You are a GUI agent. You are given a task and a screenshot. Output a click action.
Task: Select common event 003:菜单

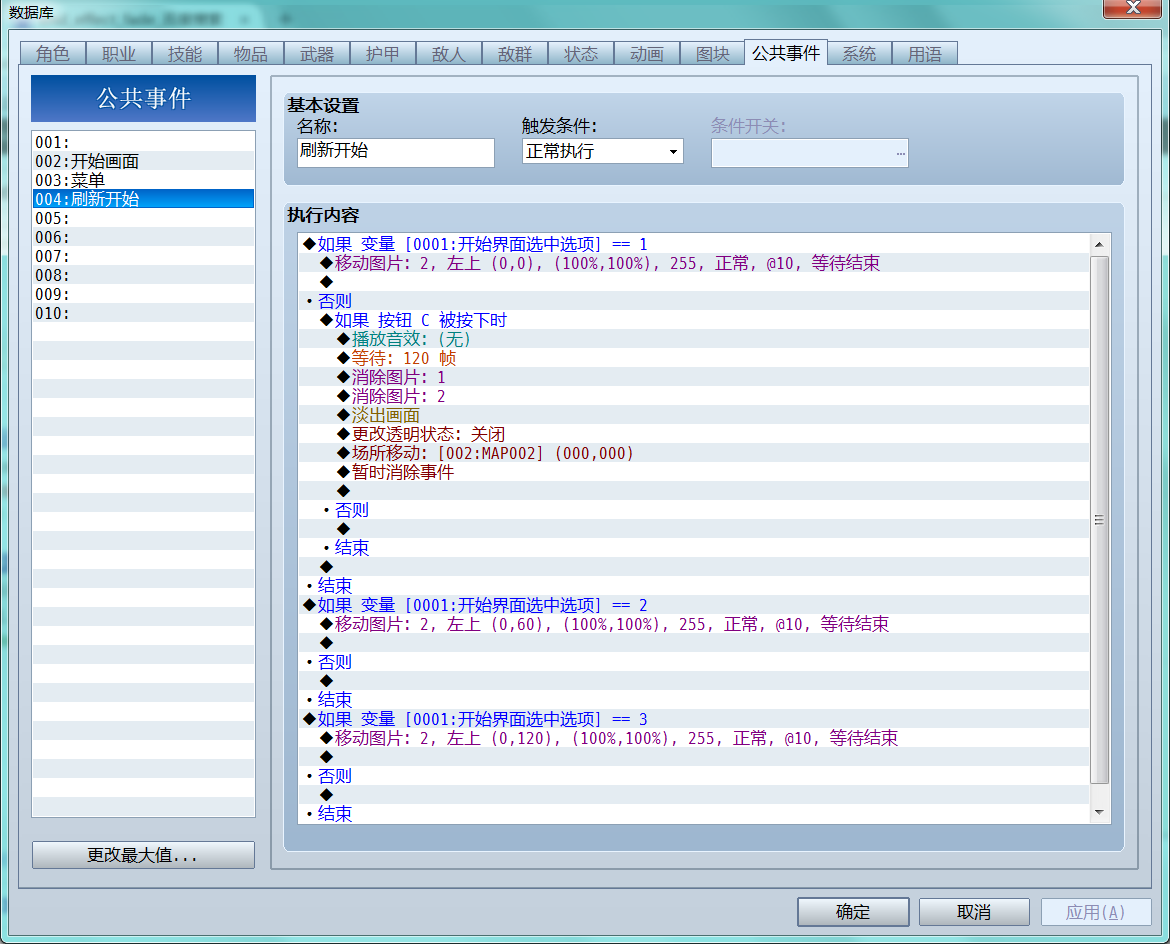point(143,181)
